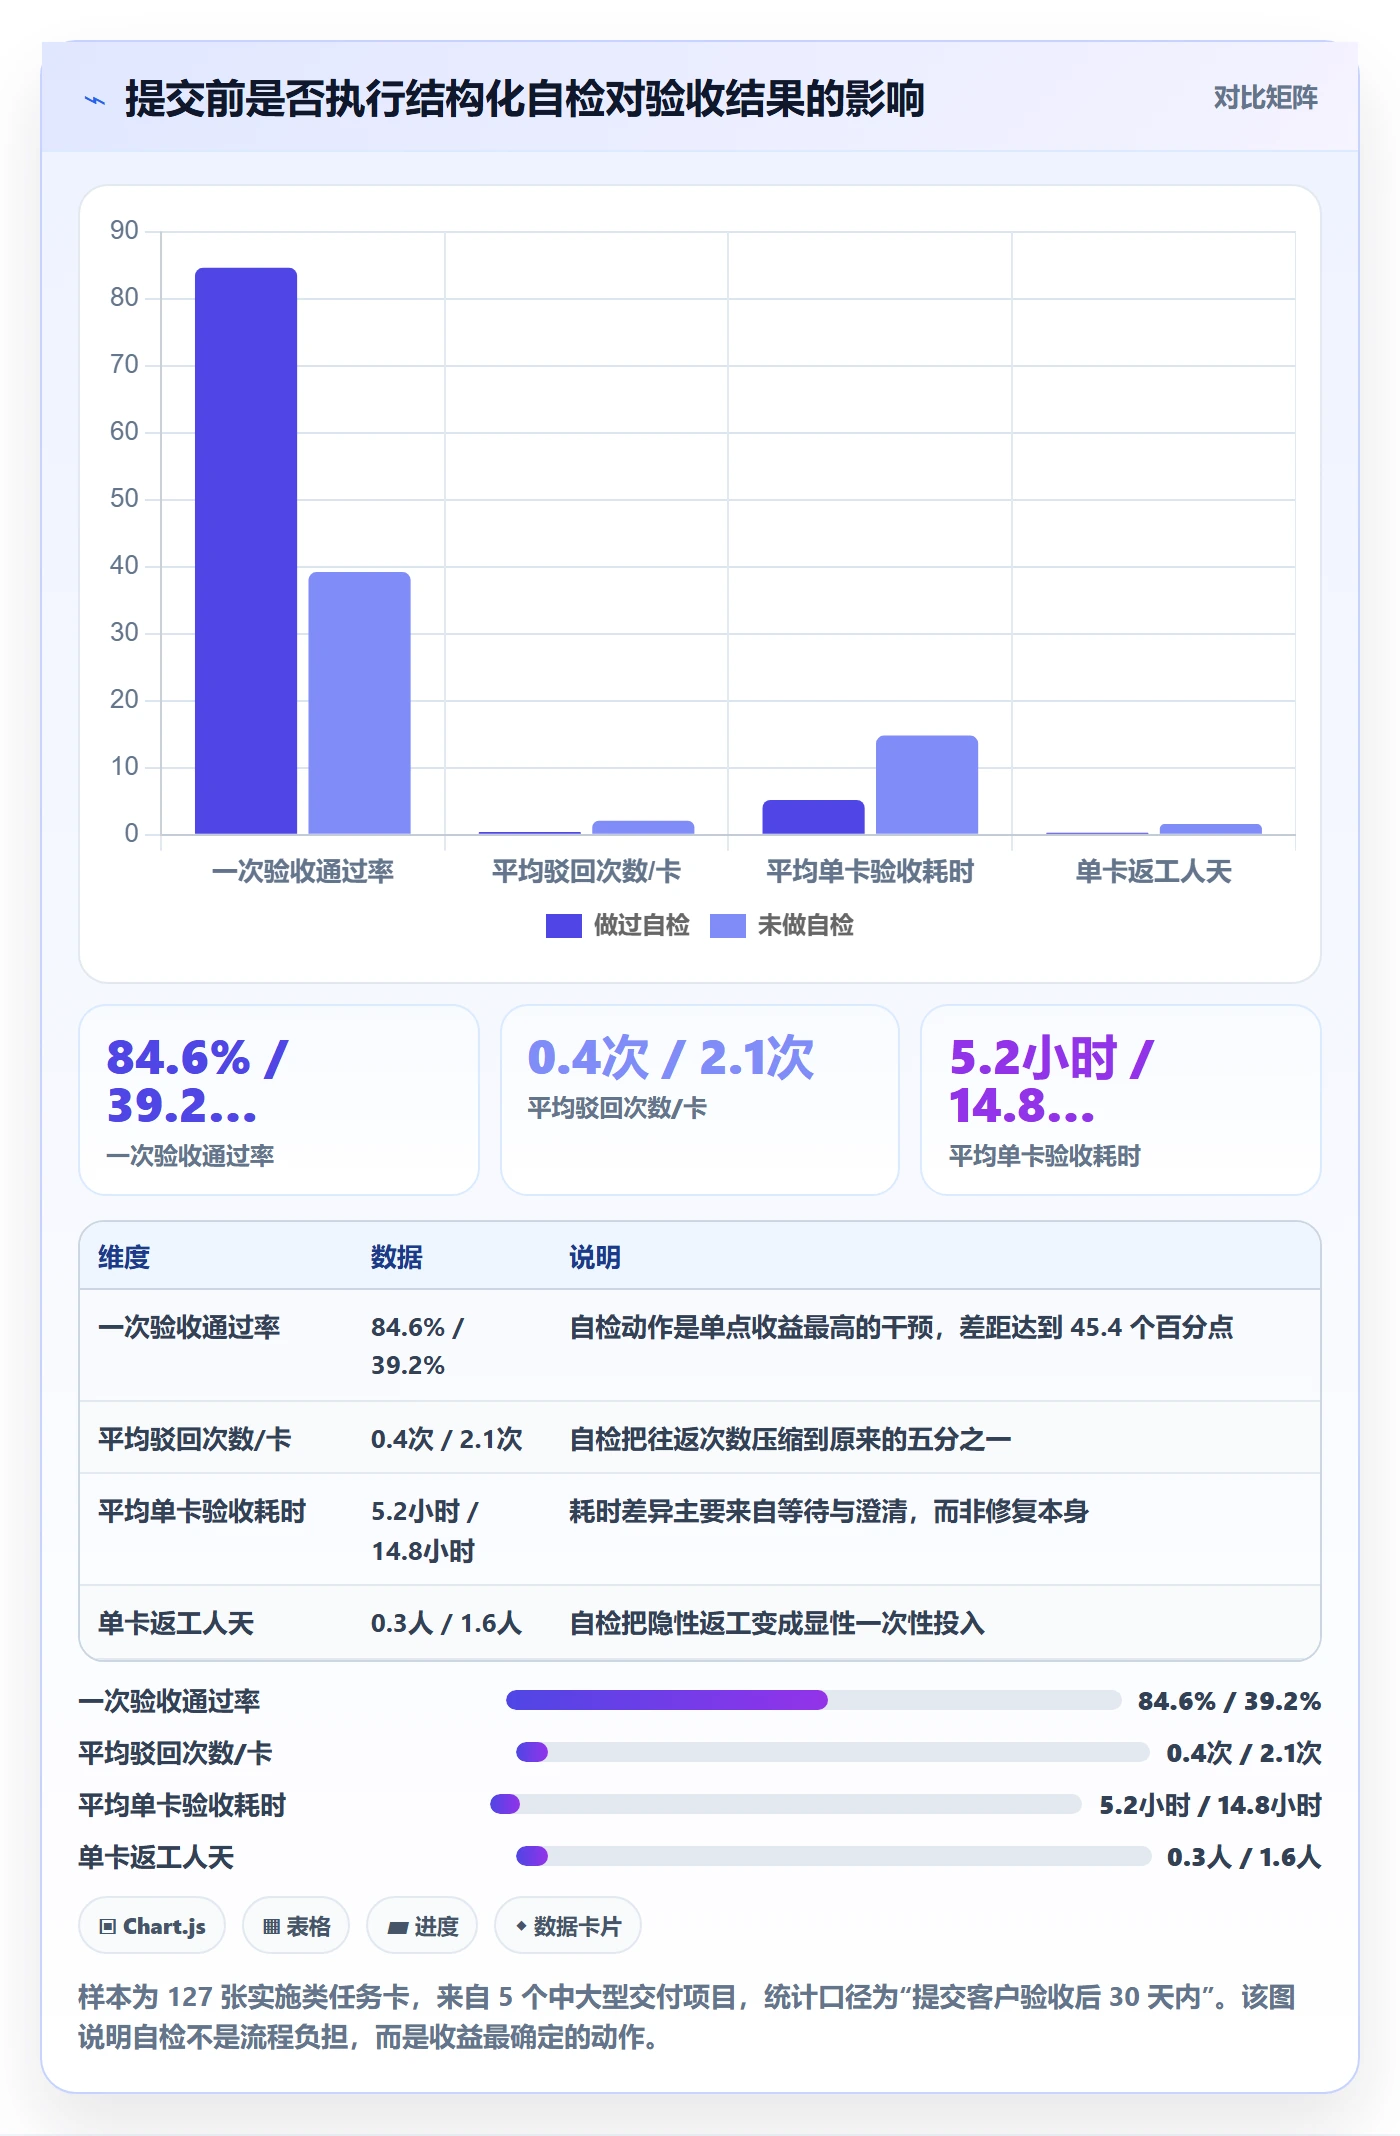Click the table cell 0.3人 / 1.6人
The height and width of the screenshot is (2136, 1400).
coord(447,1623)
